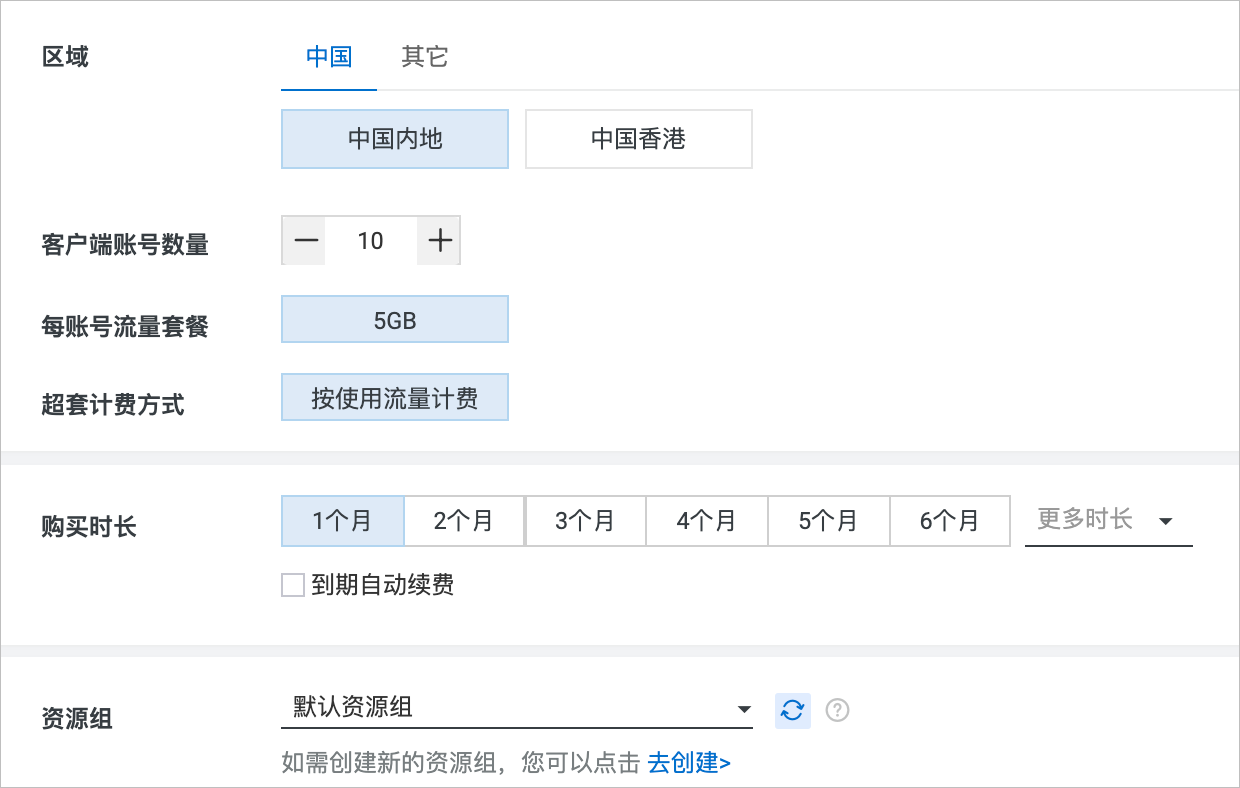Viewport: 1240px width, 788px height.
Task: Click the 区域 label
Action: pyautogui.click(x=65, y=57)
